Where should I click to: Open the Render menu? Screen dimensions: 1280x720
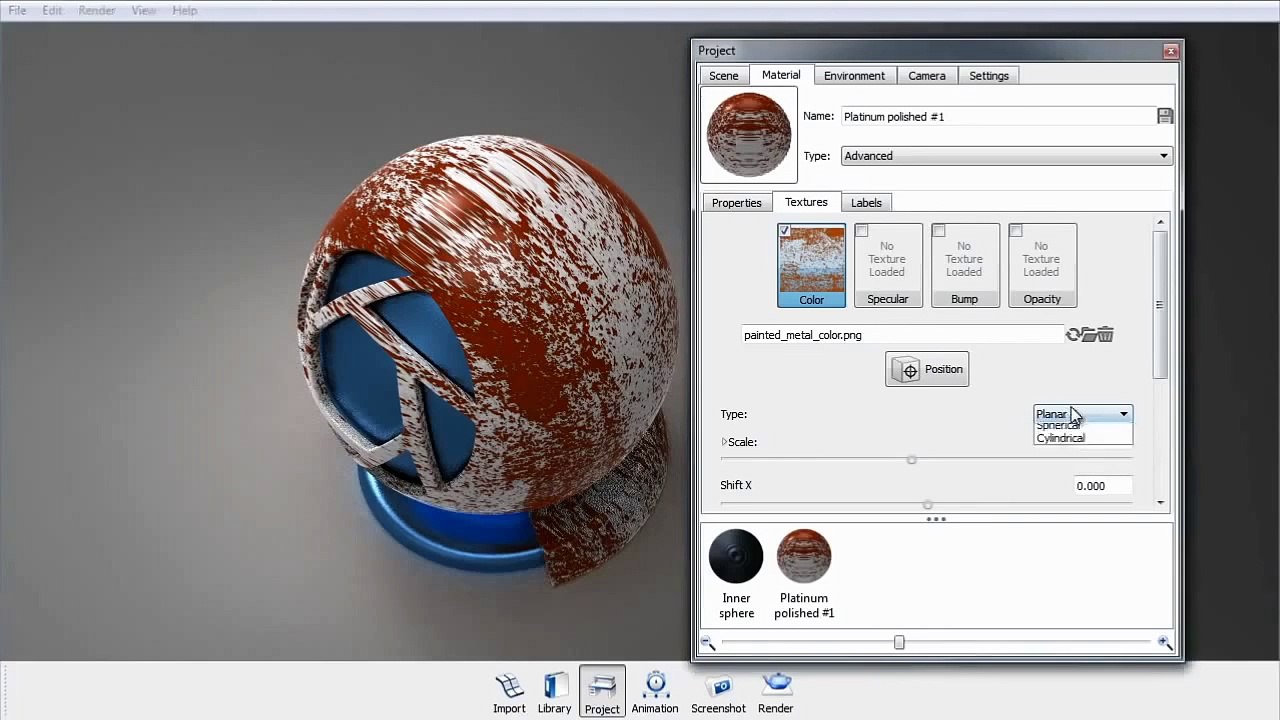click(97, 10)
